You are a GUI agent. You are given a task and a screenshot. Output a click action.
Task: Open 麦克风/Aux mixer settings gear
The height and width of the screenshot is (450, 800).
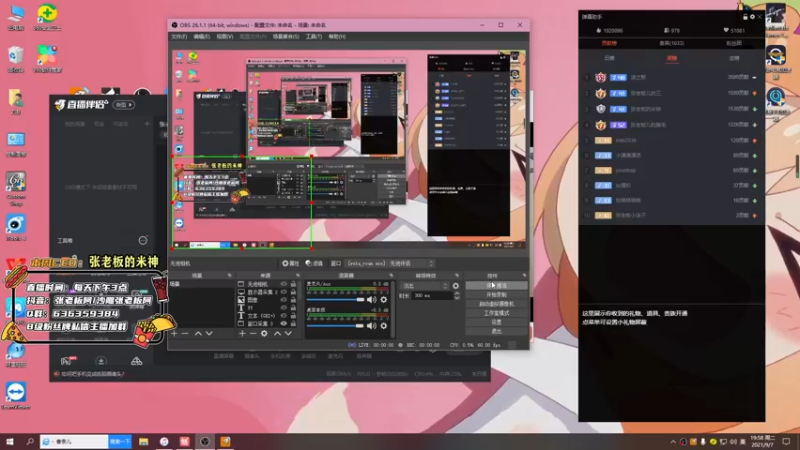(x=384, y=300)
